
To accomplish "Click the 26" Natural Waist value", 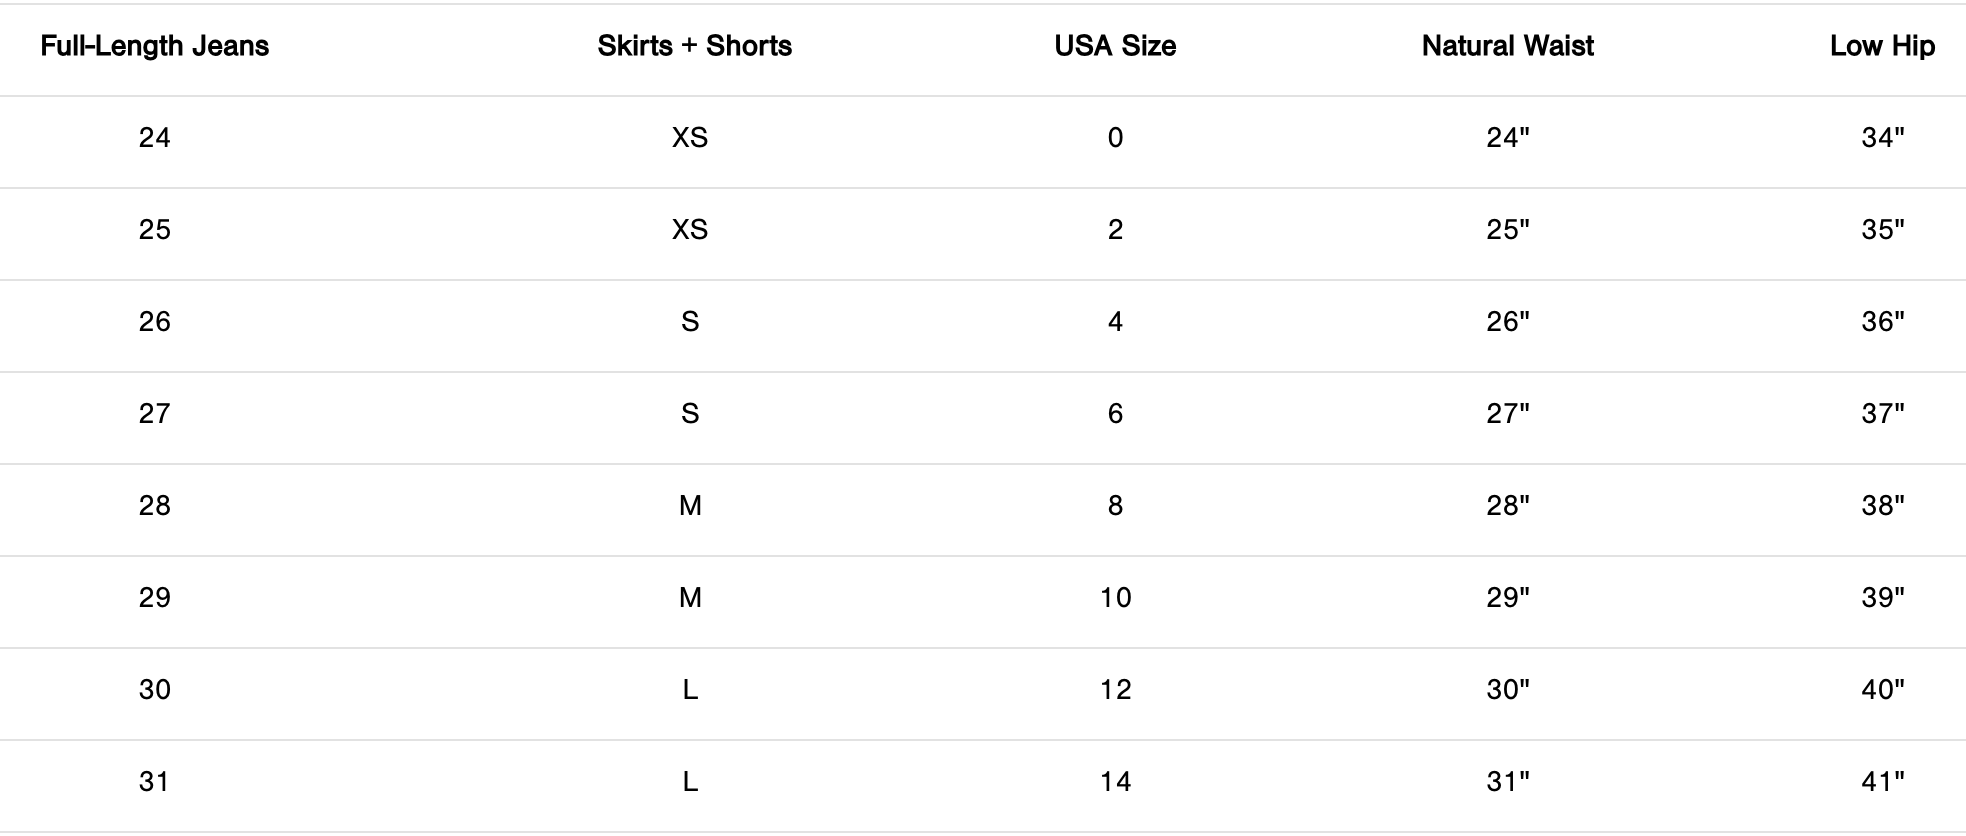I will click(1507, 322).
